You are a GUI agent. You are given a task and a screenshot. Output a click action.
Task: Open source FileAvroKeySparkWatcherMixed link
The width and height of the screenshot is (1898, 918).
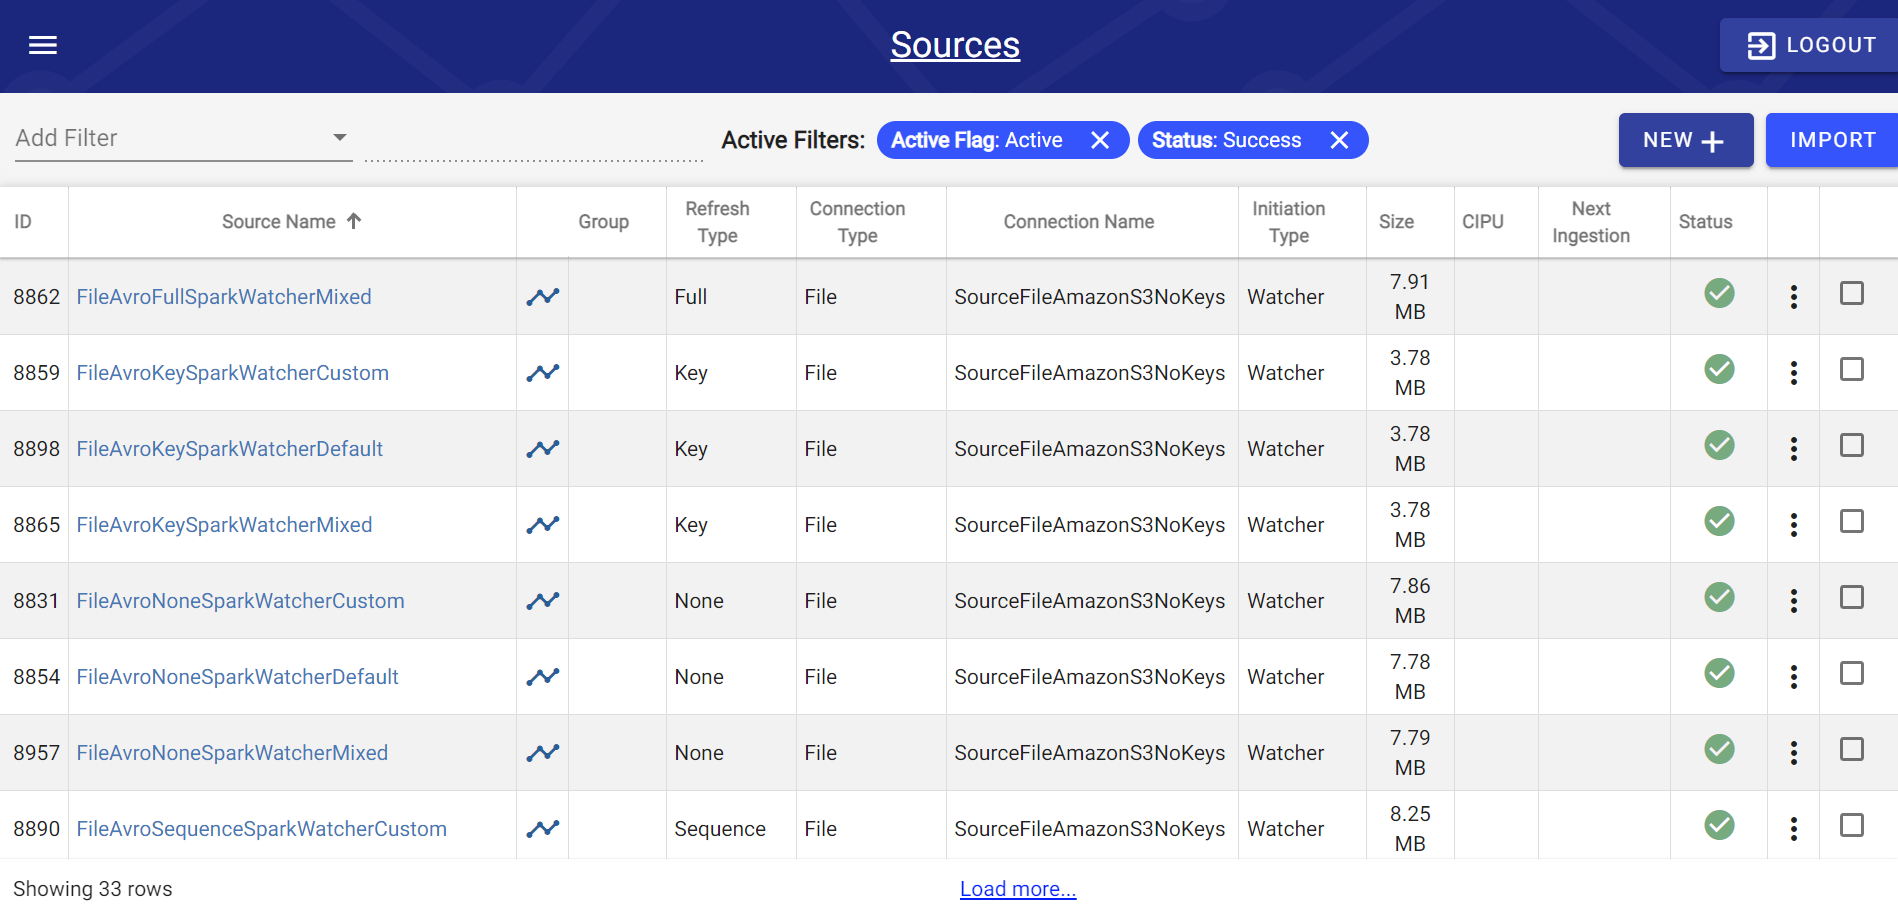(224, 525)
